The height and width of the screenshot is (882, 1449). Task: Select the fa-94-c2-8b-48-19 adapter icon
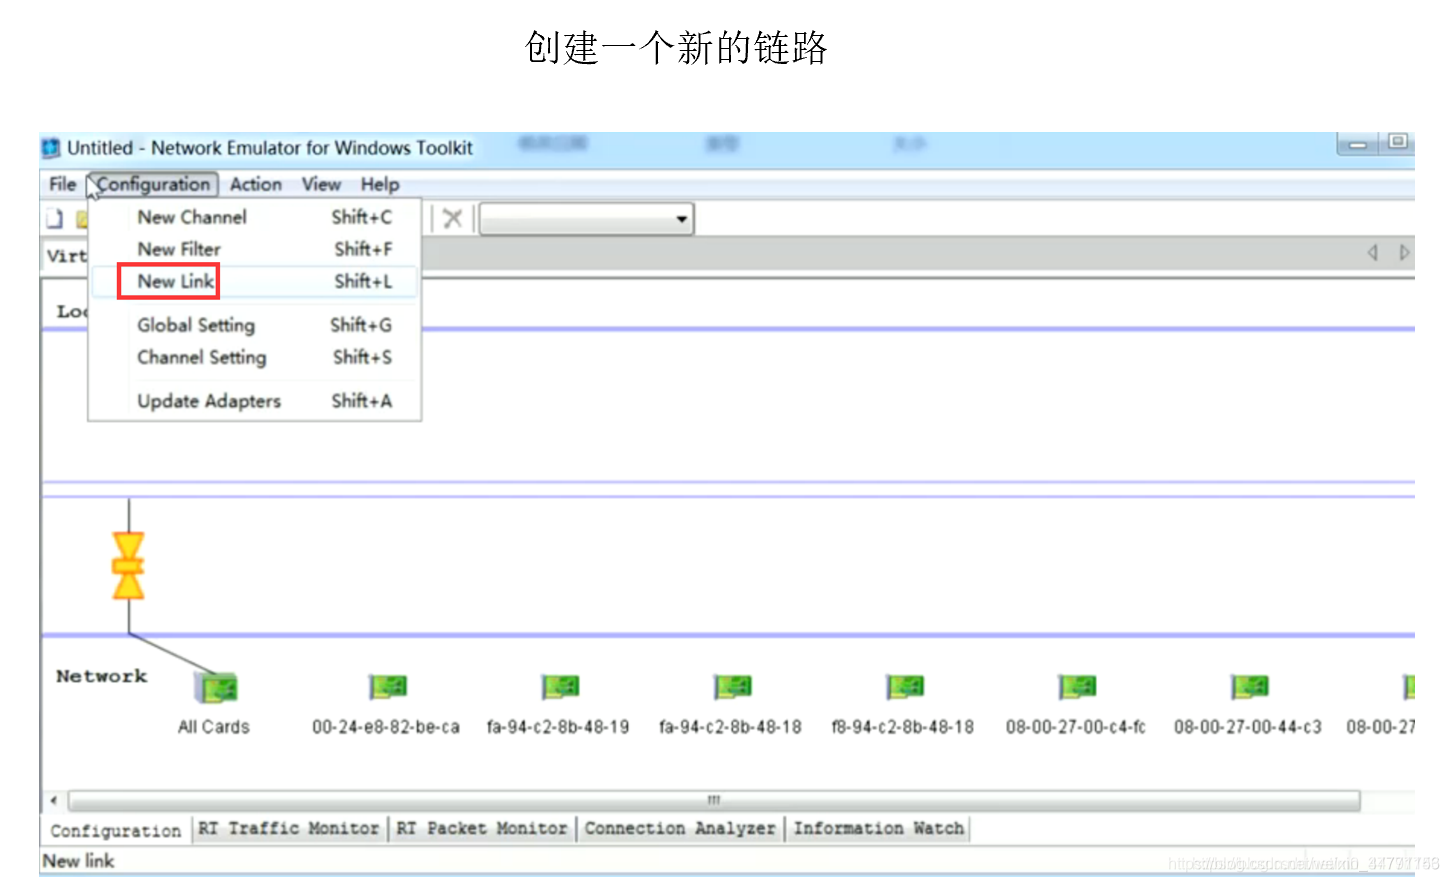[x=560, y=686]
